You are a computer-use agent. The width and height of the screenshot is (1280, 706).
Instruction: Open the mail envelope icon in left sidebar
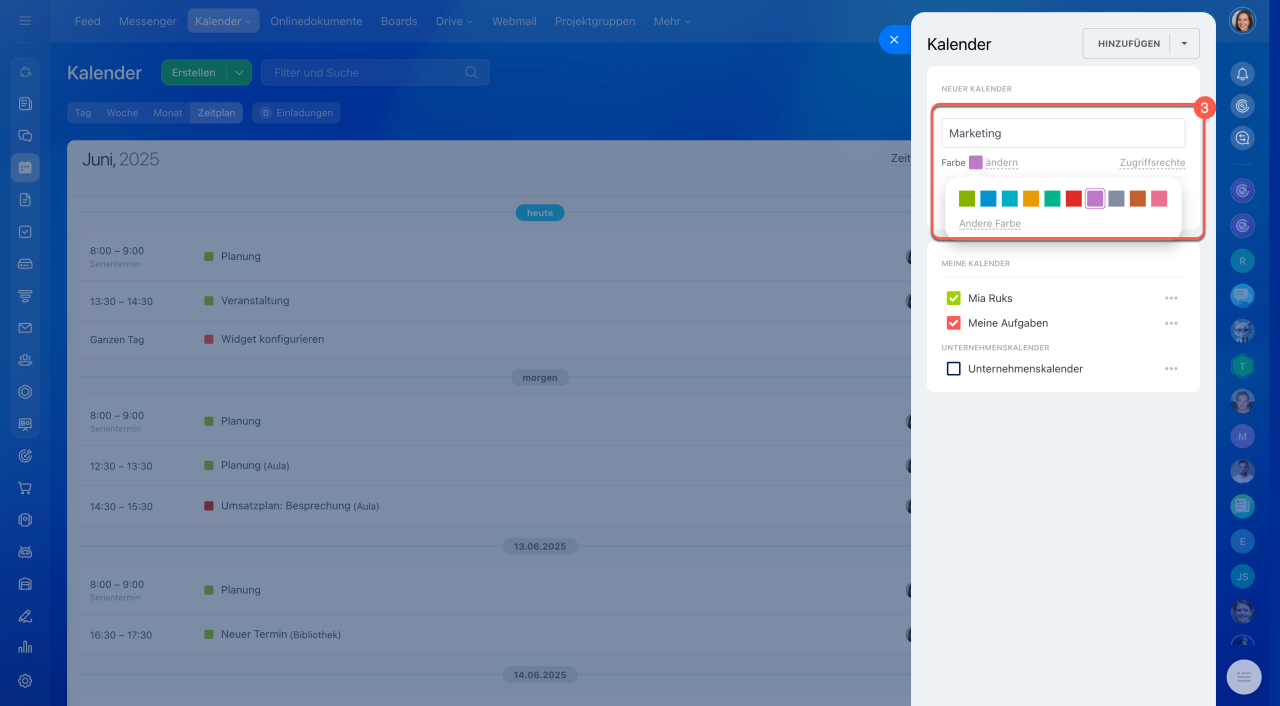[25, 328]
